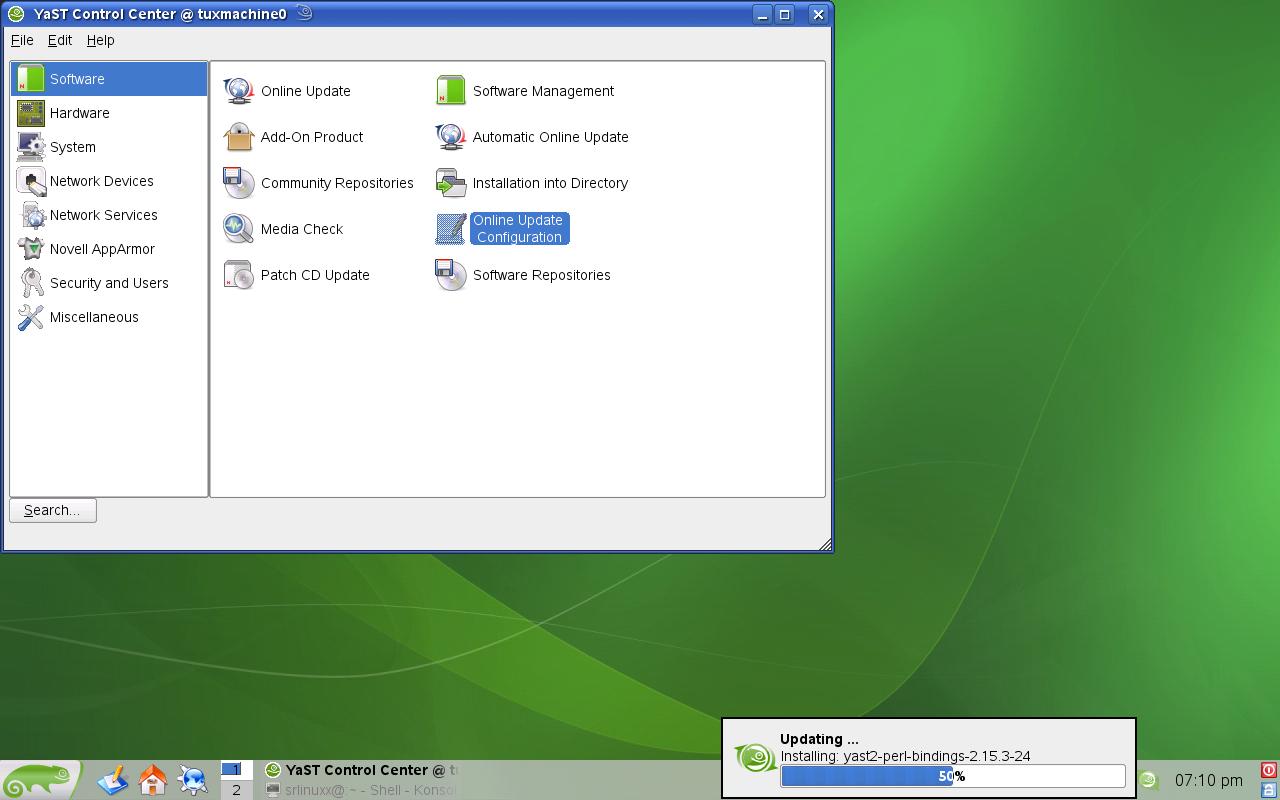The height and width of the screenshot is (800, 1280).
Task: Click the Software Management label
Action: 543,91
